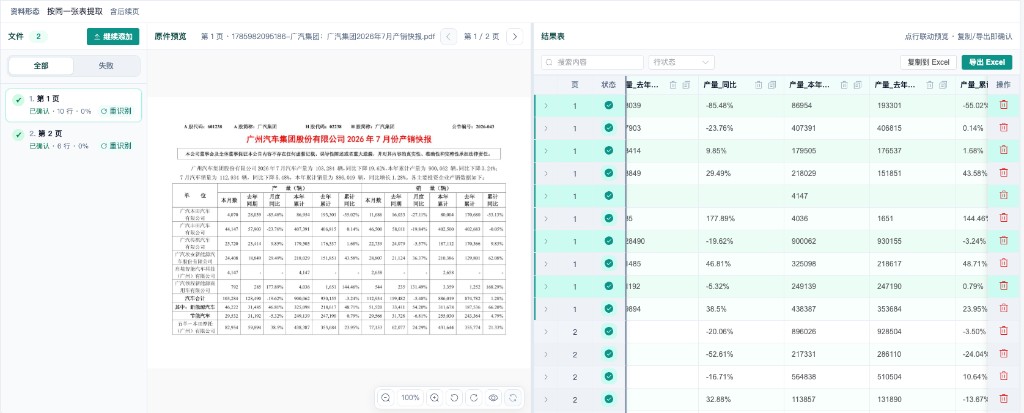Click 重识别 for 第 1 页
Image resolution: width=1024 pixels, height=413 pixels.
[116, 111]
